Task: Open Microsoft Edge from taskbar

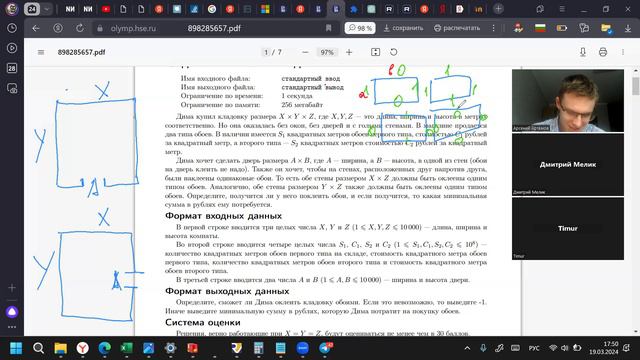Action: 104,348
